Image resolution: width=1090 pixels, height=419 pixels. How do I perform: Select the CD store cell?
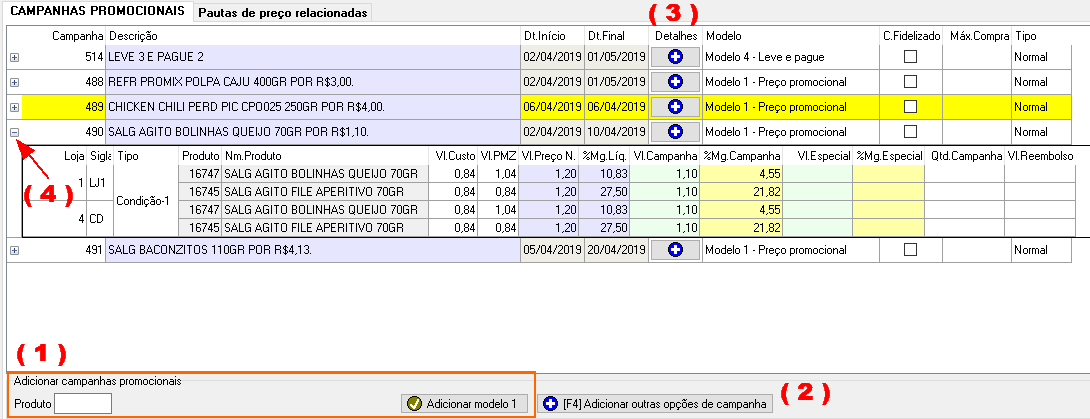pyautogui.click(x=100, y=219)
